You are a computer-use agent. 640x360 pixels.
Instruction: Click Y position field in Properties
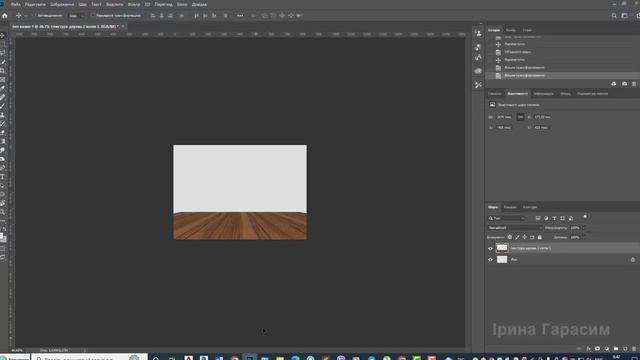541,128
